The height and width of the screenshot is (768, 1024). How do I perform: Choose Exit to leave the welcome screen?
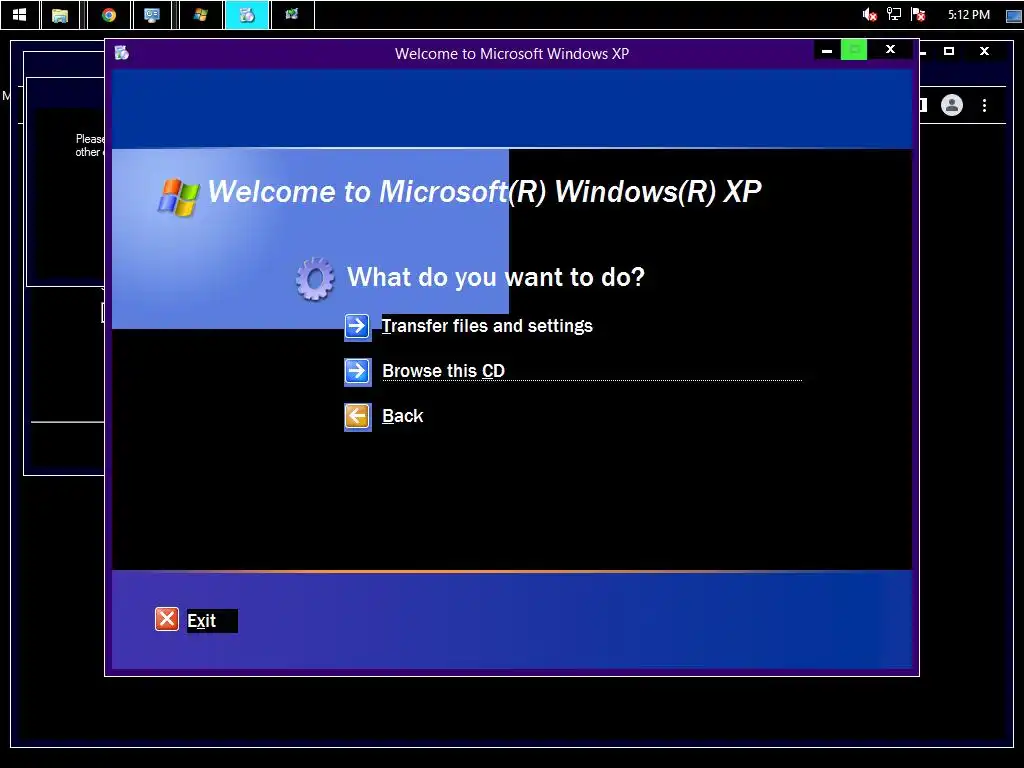tap(201, 620)
